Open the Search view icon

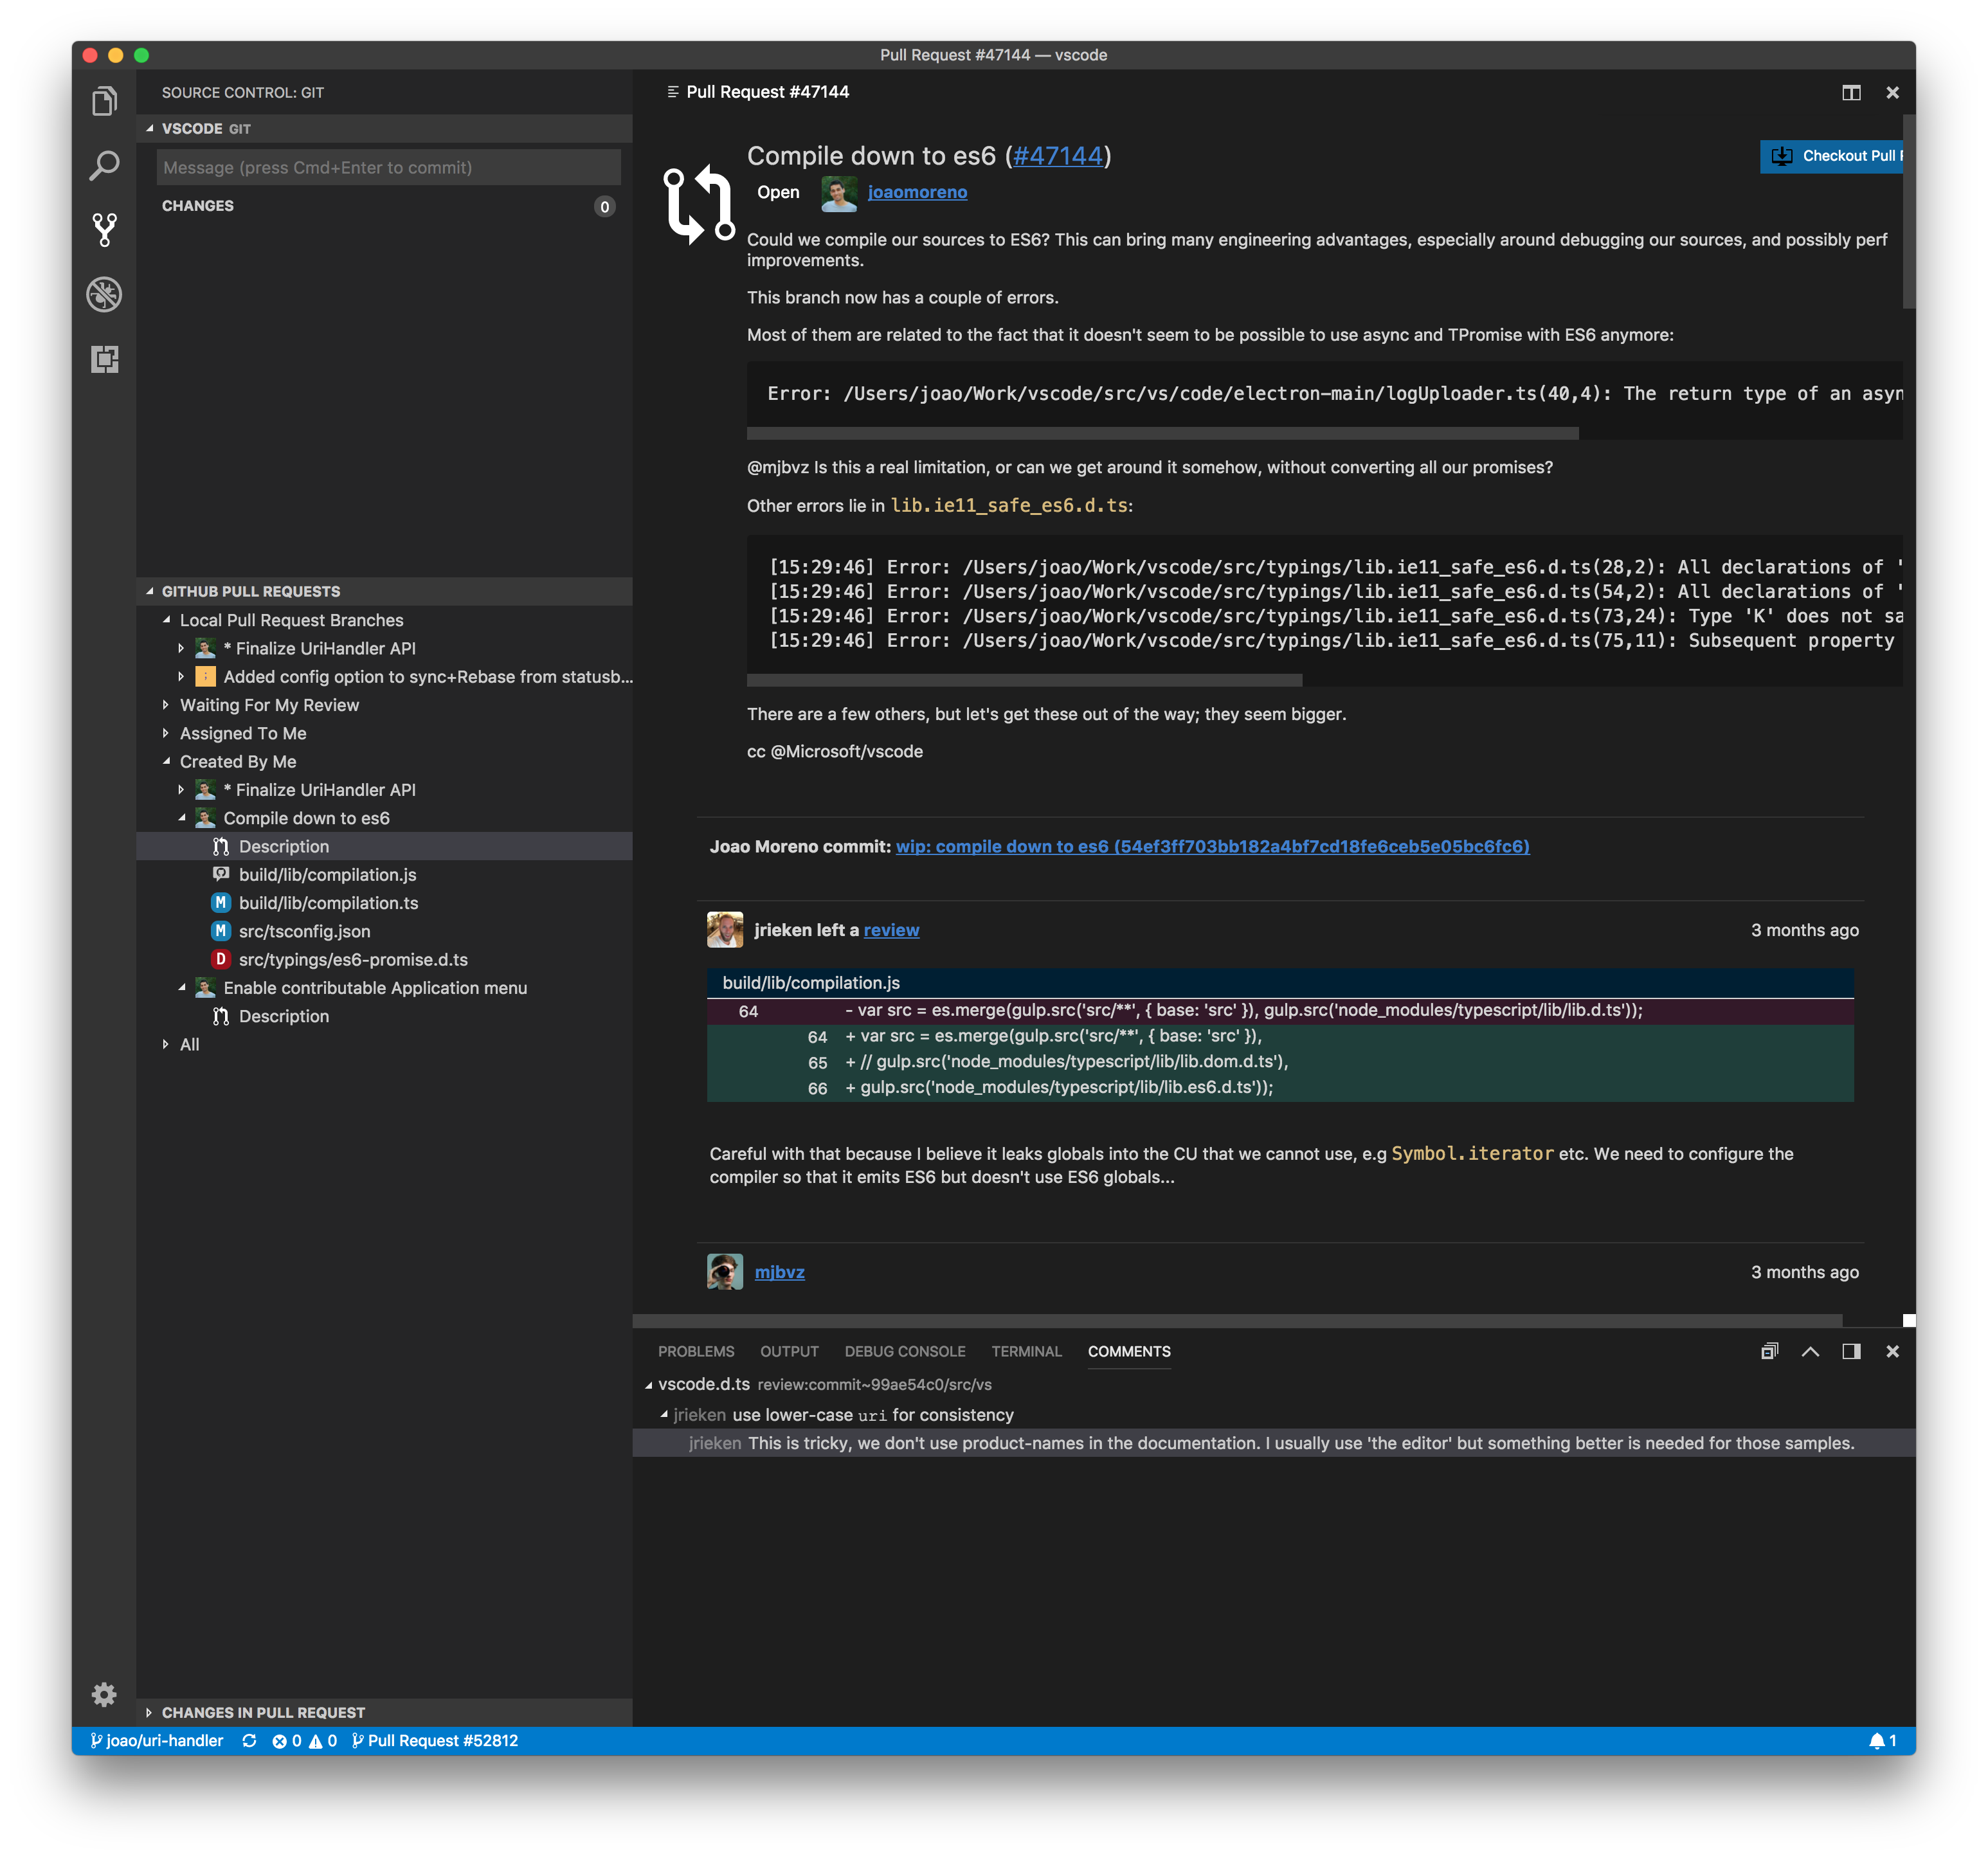pyautogui.click(x=104, y=166)
